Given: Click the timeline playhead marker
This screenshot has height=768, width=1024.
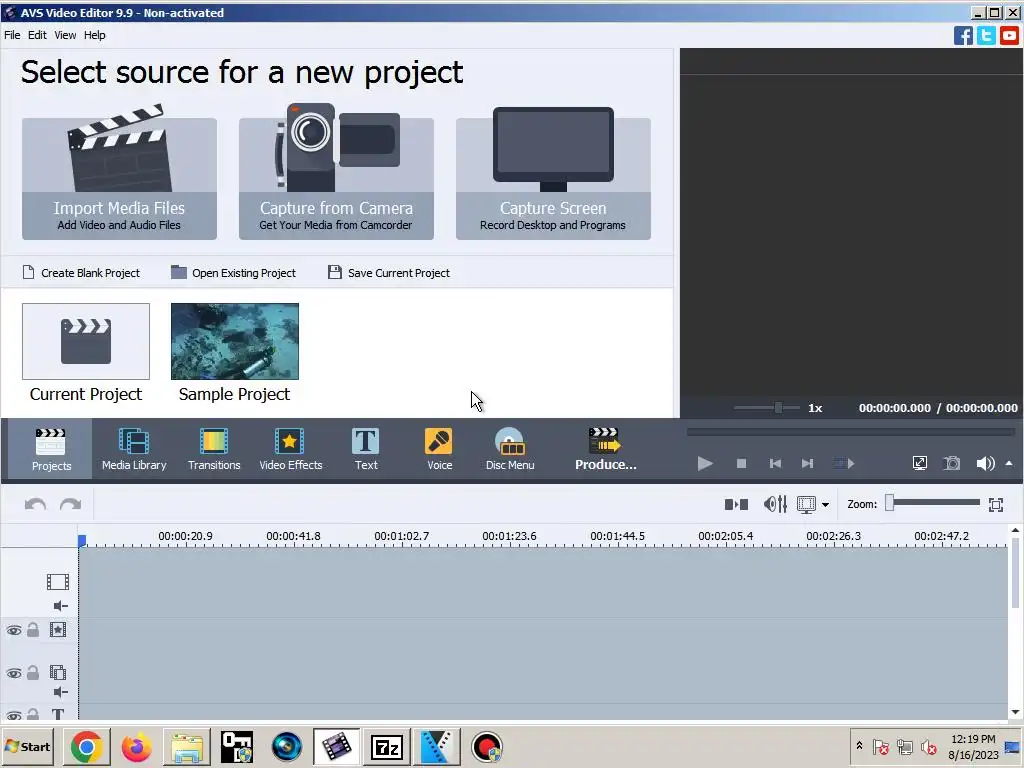Looking at the screenshot, I should (82, 541).
